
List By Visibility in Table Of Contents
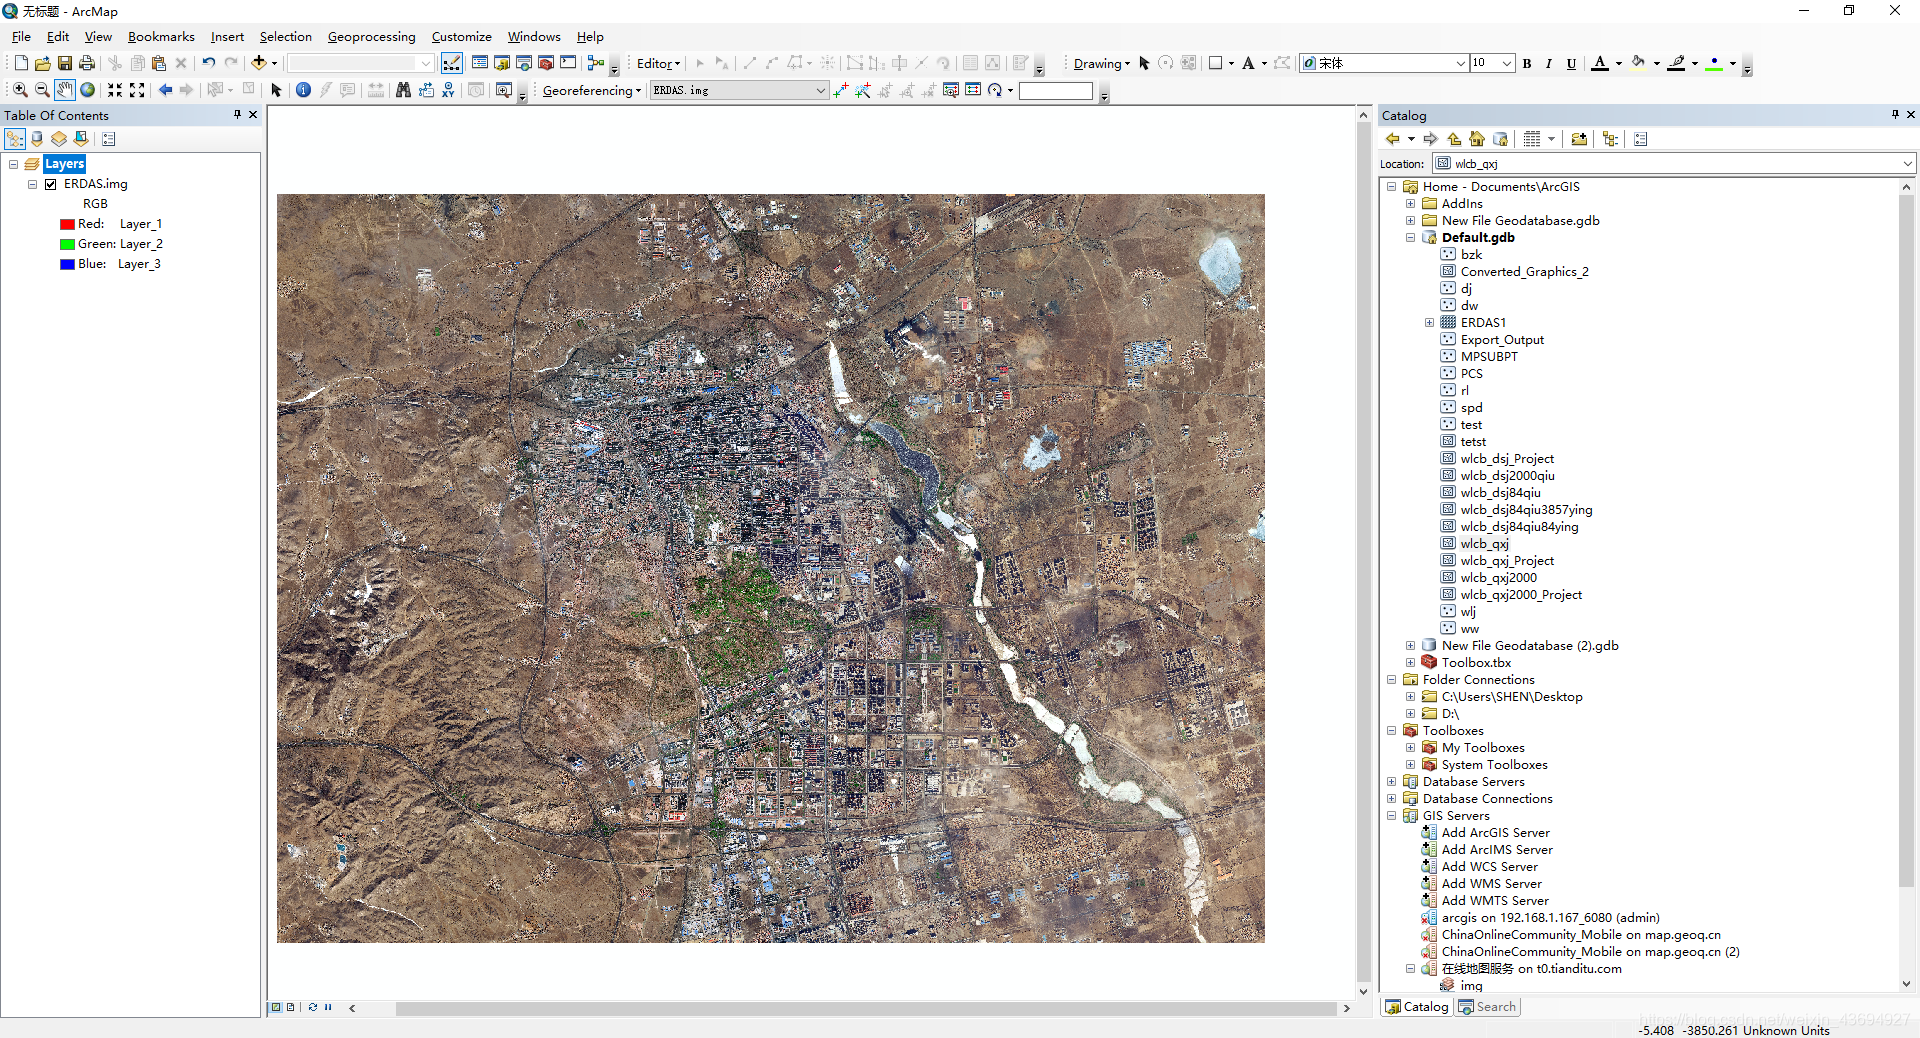[x=59, y=139]
